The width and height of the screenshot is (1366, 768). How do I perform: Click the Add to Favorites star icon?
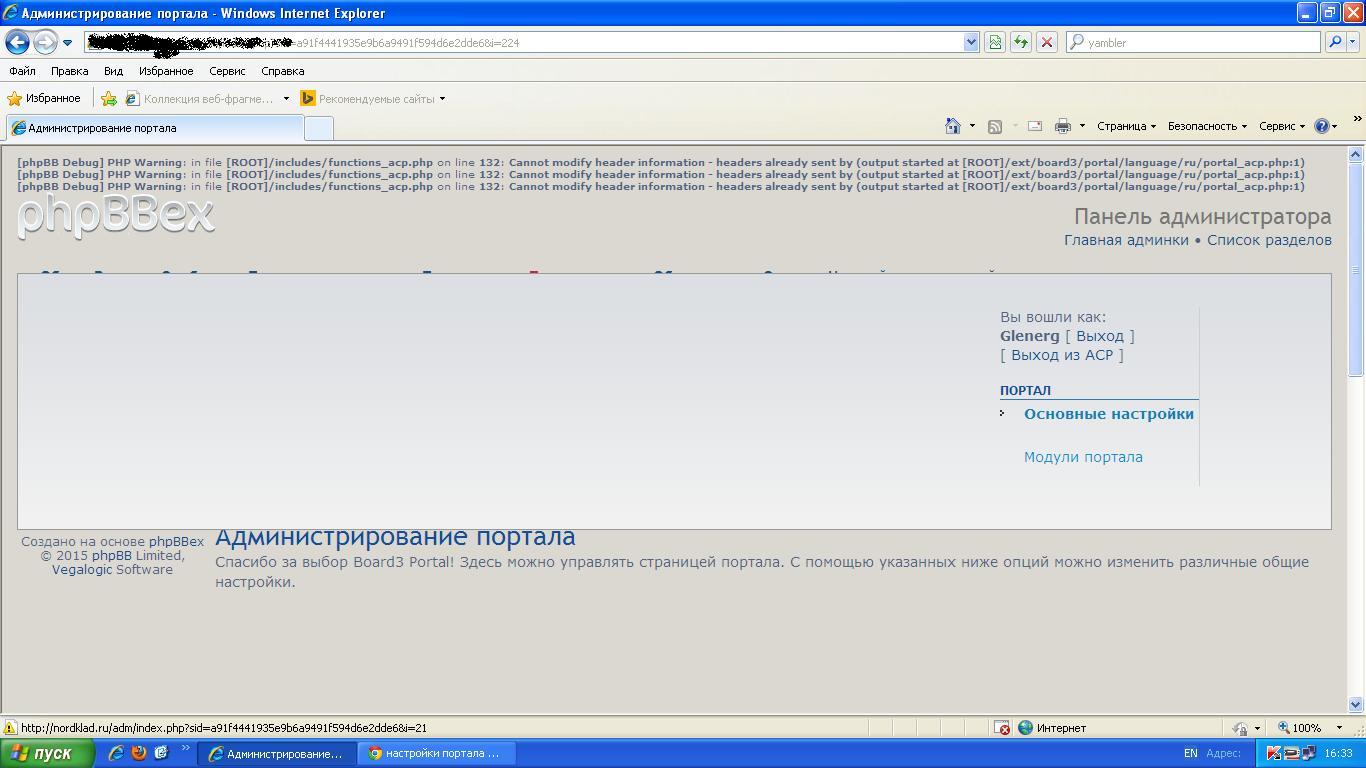[109, 98]
